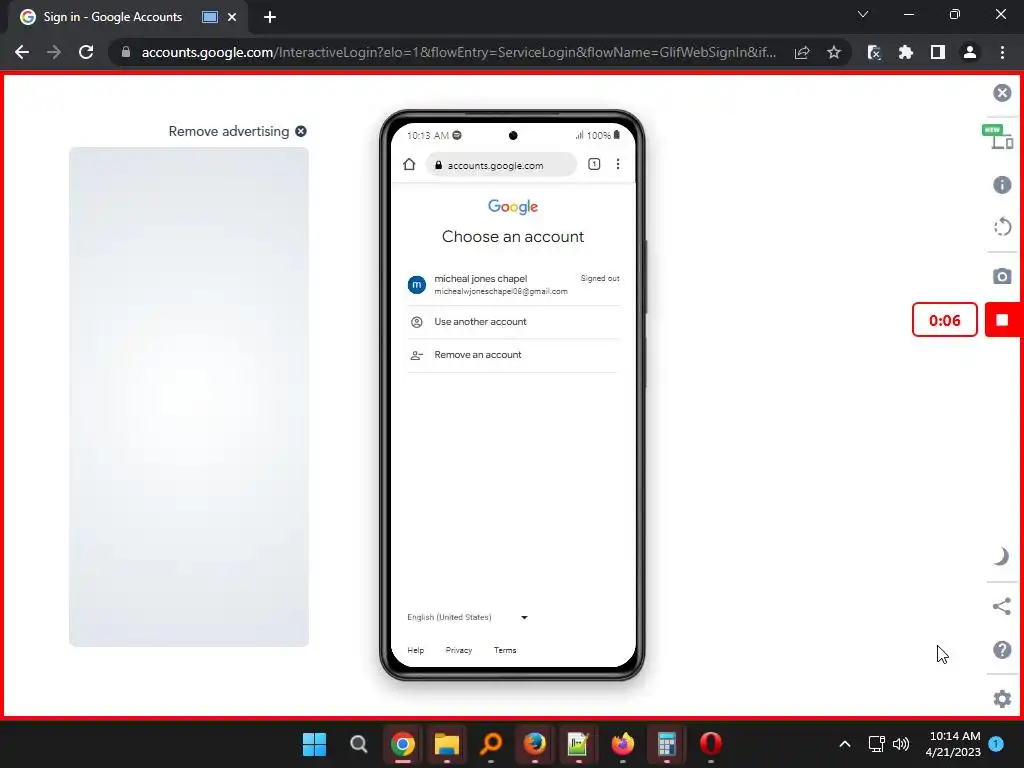Viewport: 1024px width, 768px height.
Task: Reload the page in Chrome
Action: pyautogui.click(x=86, y=52)
